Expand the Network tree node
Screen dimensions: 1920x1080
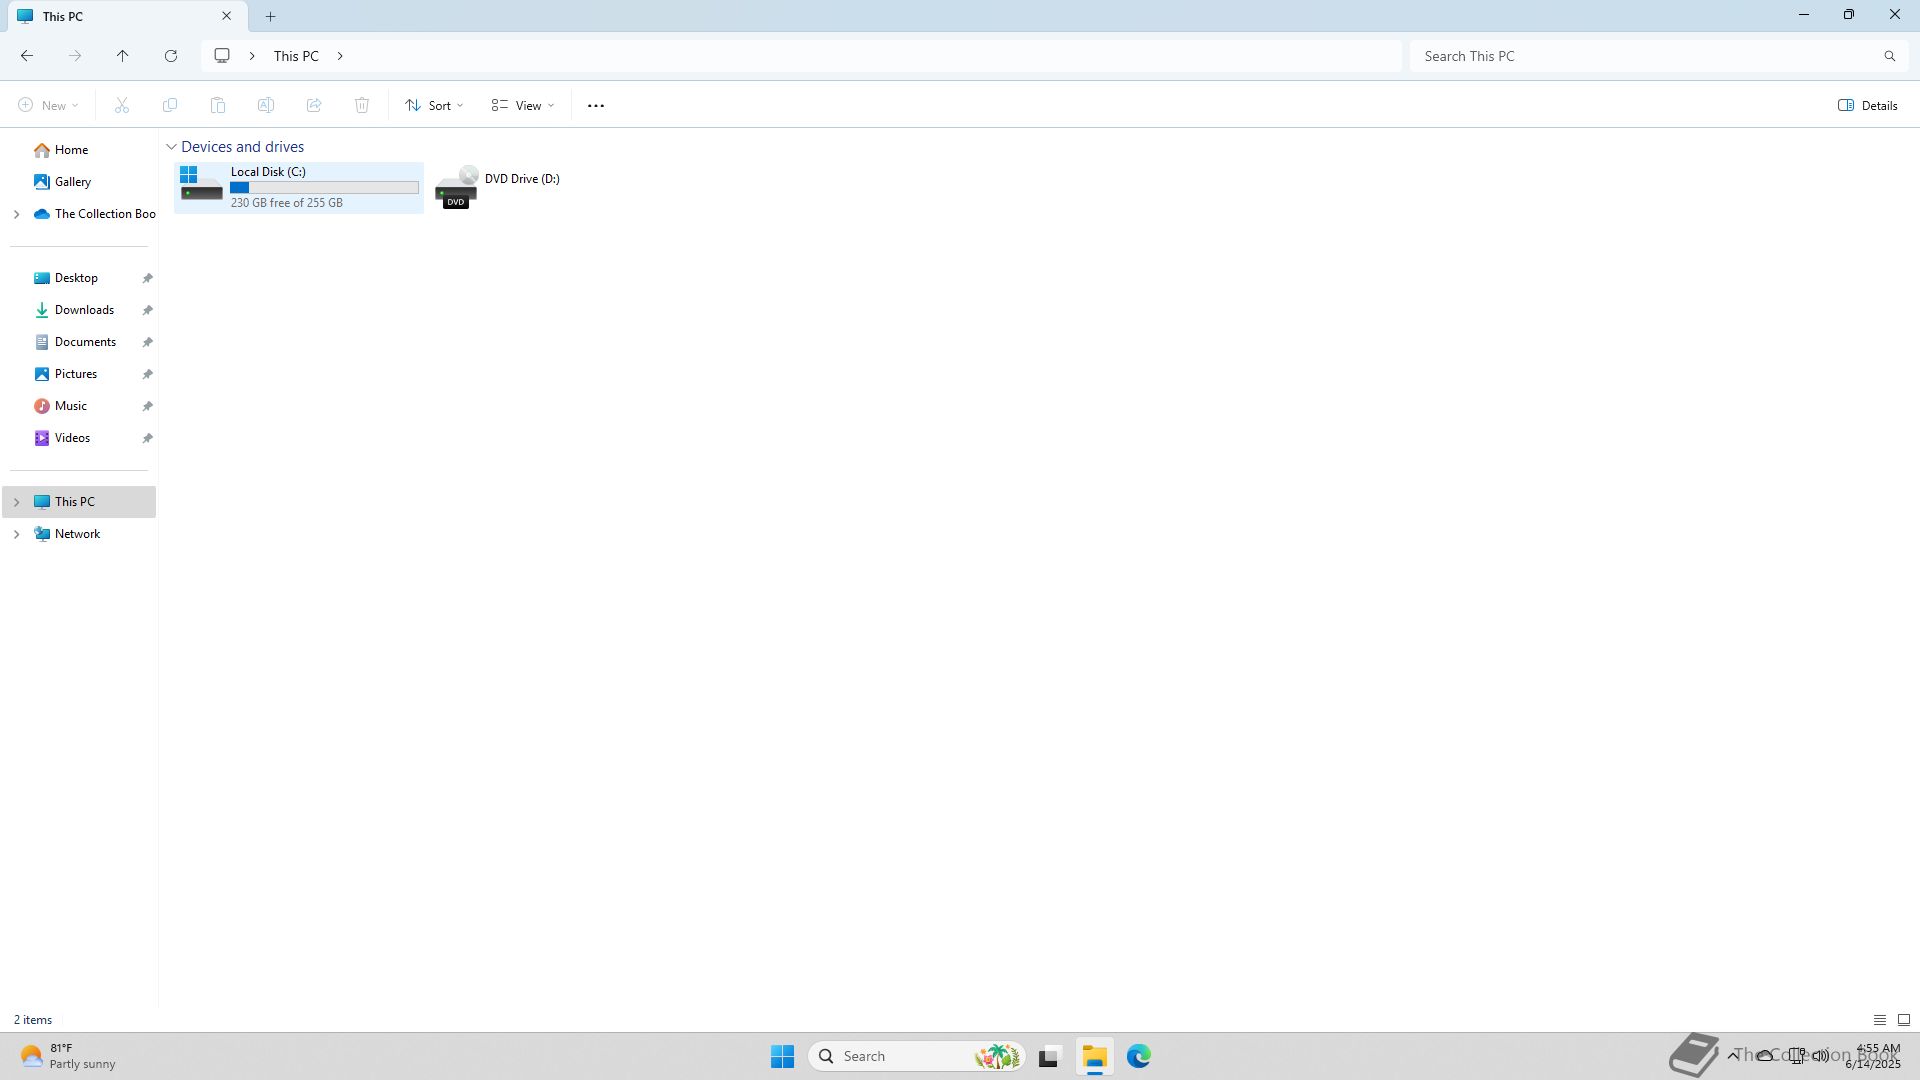tap(16, 534)
